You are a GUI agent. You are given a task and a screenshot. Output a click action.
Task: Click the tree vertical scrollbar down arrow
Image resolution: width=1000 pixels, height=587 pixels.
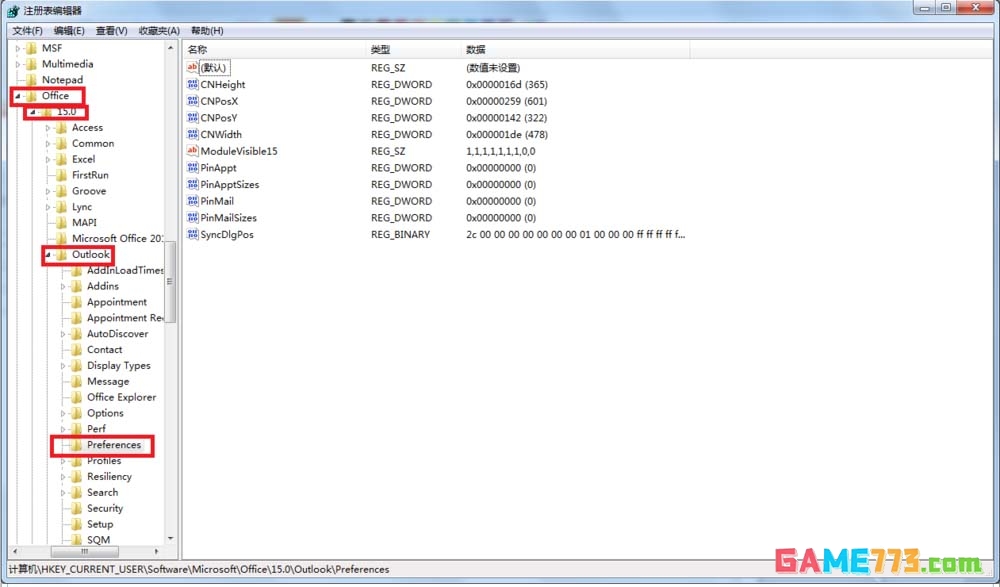(170, 537)
